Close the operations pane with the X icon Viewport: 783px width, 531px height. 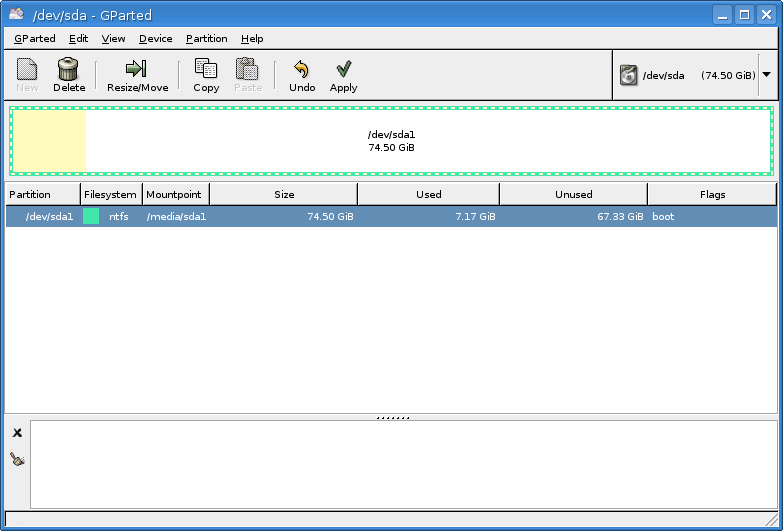pos(17,433)
